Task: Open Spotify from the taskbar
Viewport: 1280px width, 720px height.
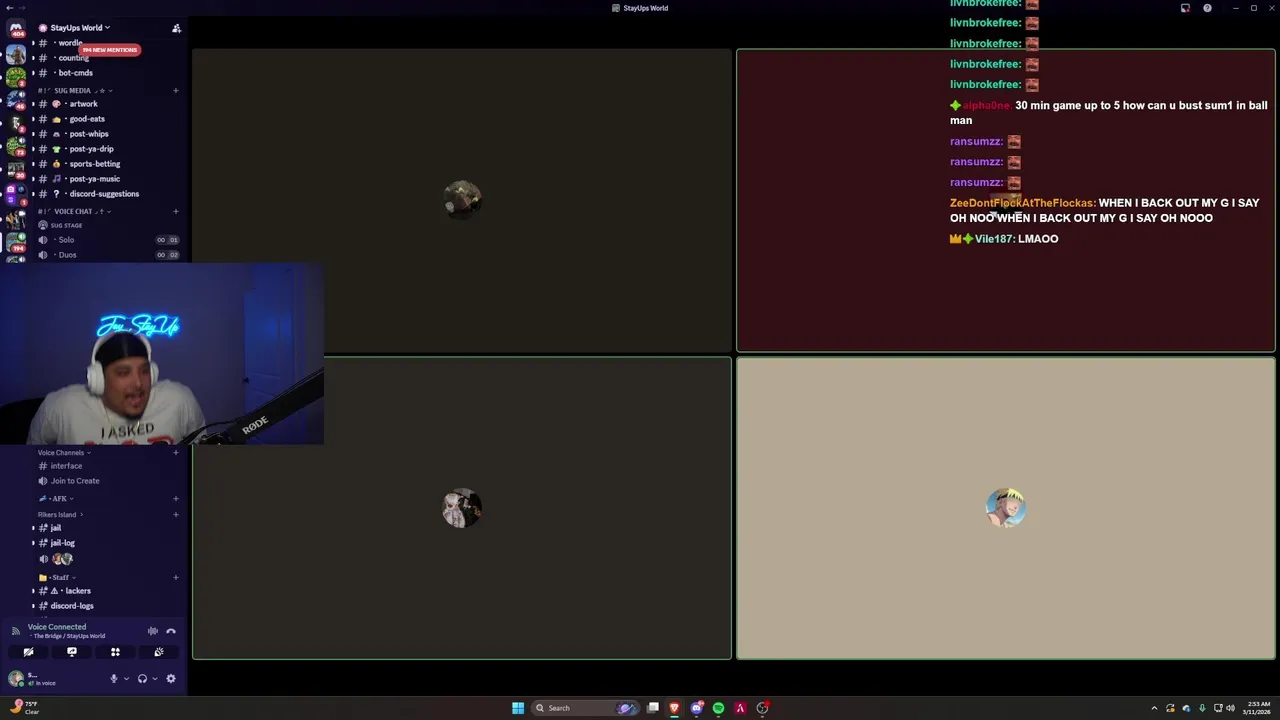Action: point(718,708)
